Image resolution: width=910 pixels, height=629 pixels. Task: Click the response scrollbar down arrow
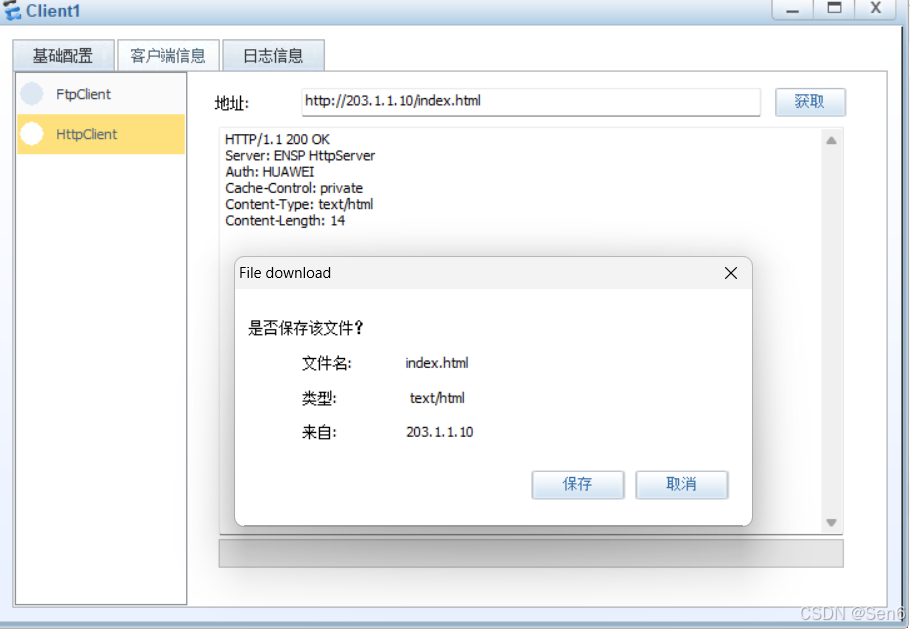coord(831,522)
